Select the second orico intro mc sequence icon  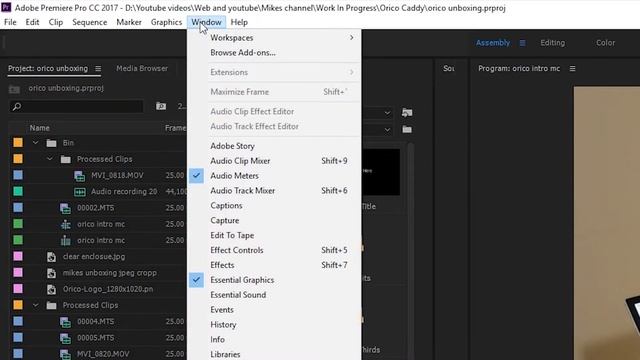click(65, 240)
